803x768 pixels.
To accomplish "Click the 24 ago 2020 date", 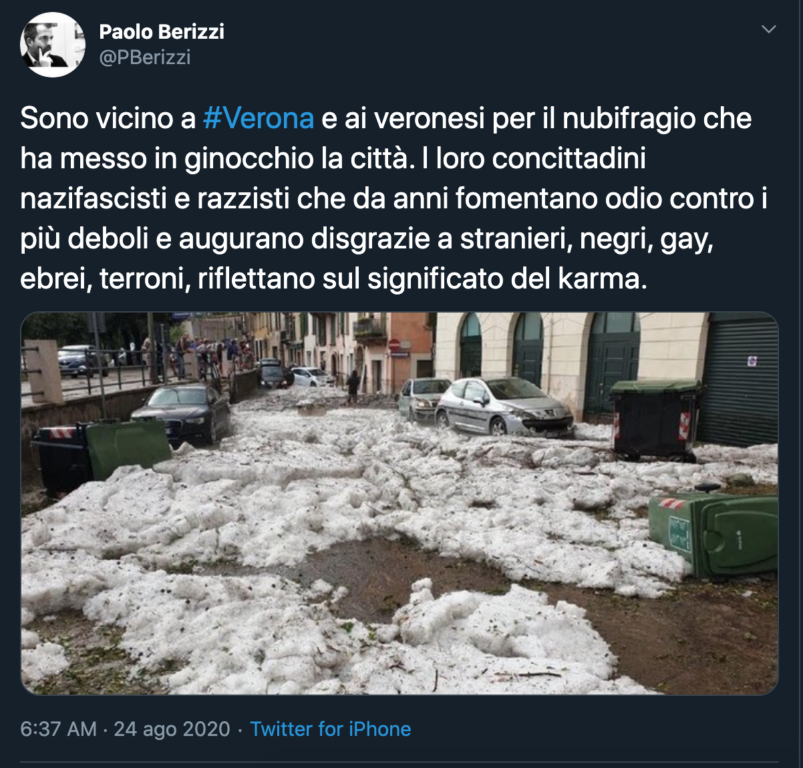I will point(172,729).
